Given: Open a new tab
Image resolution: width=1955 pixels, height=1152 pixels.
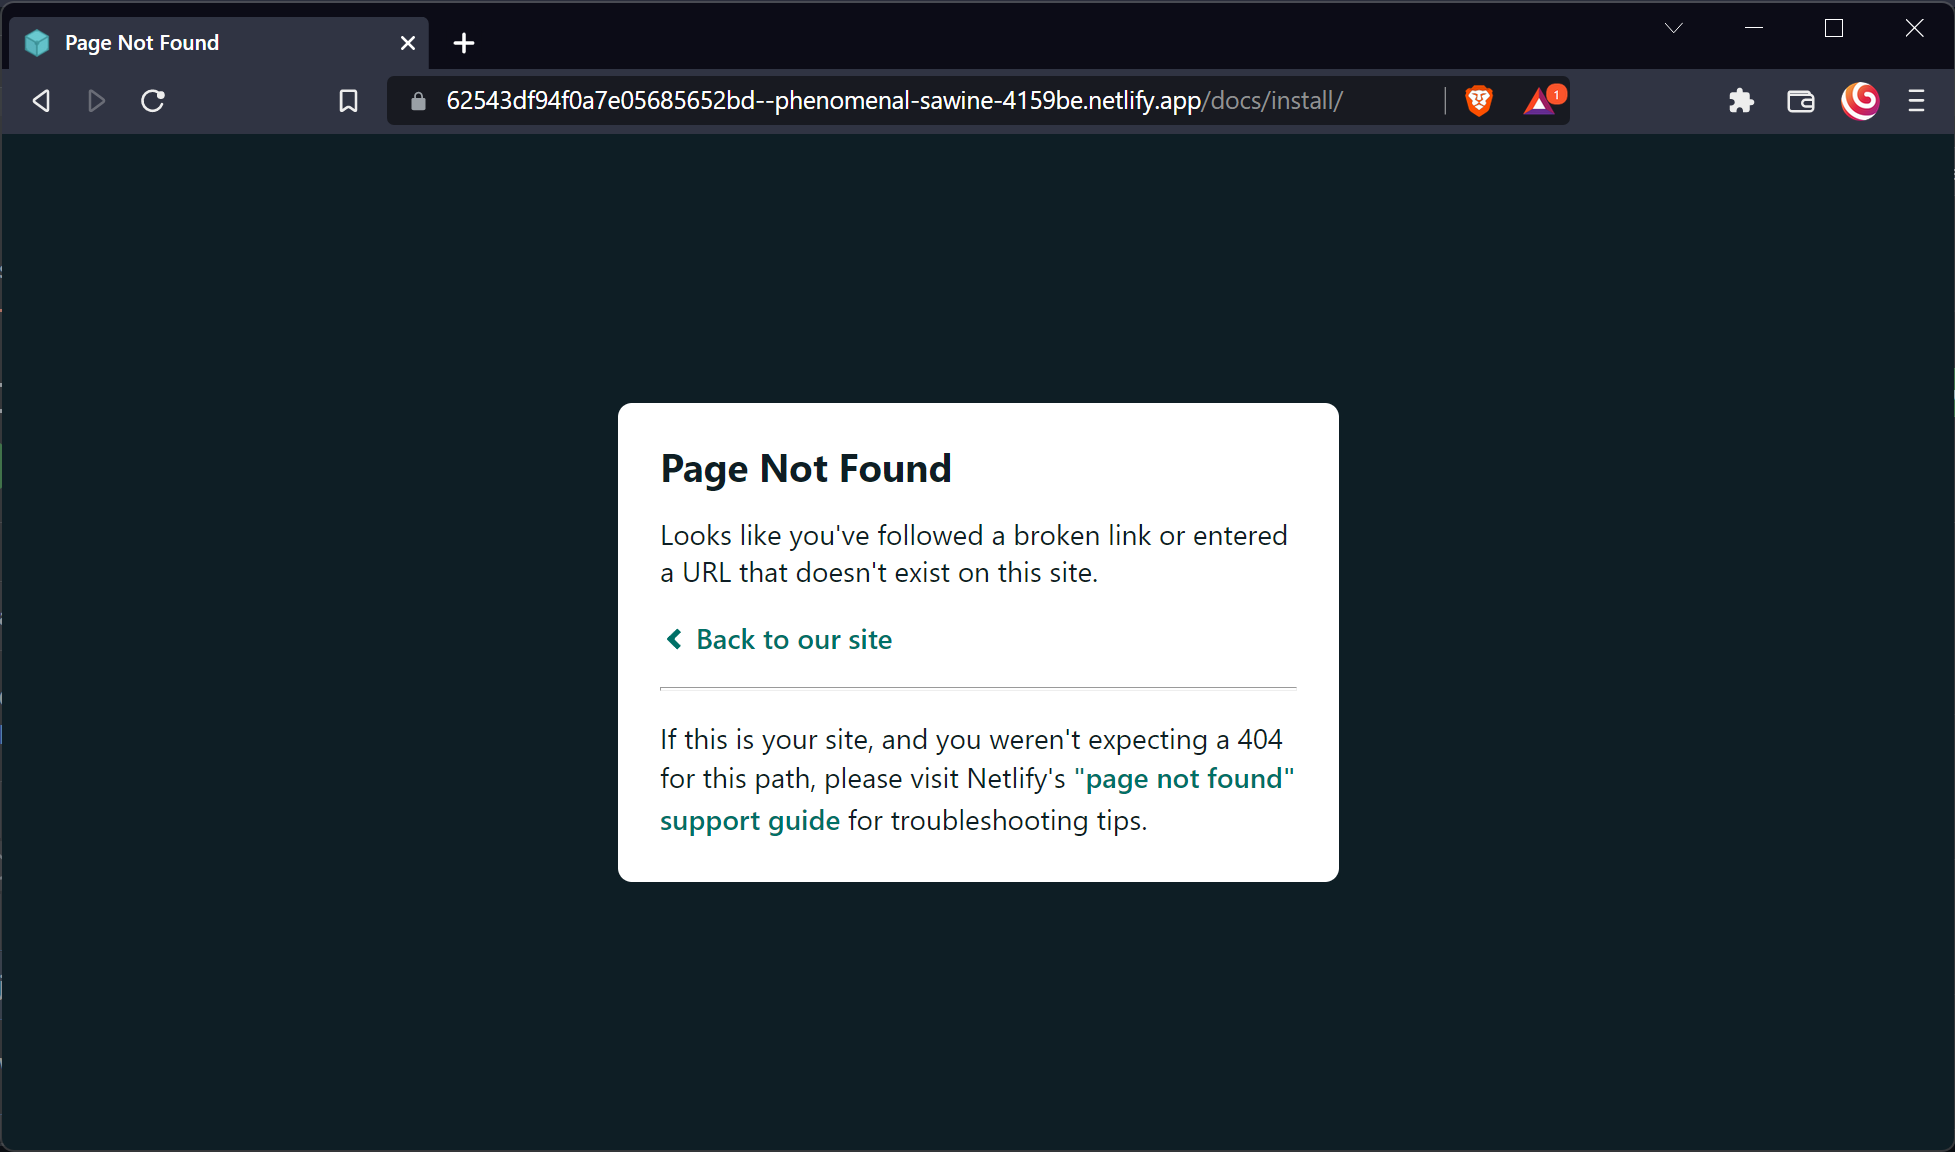Looking at the screenshot, I should [x=463, y=43].
